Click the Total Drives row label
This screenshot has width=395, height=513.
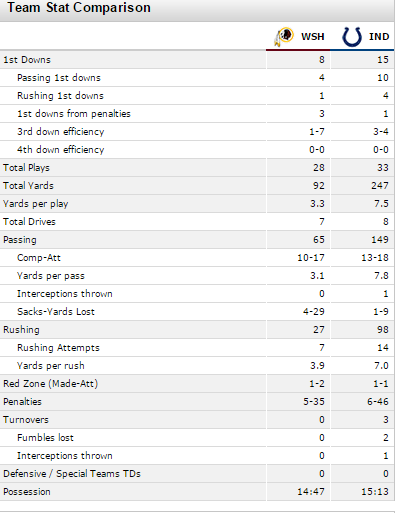tap(29, 222)
